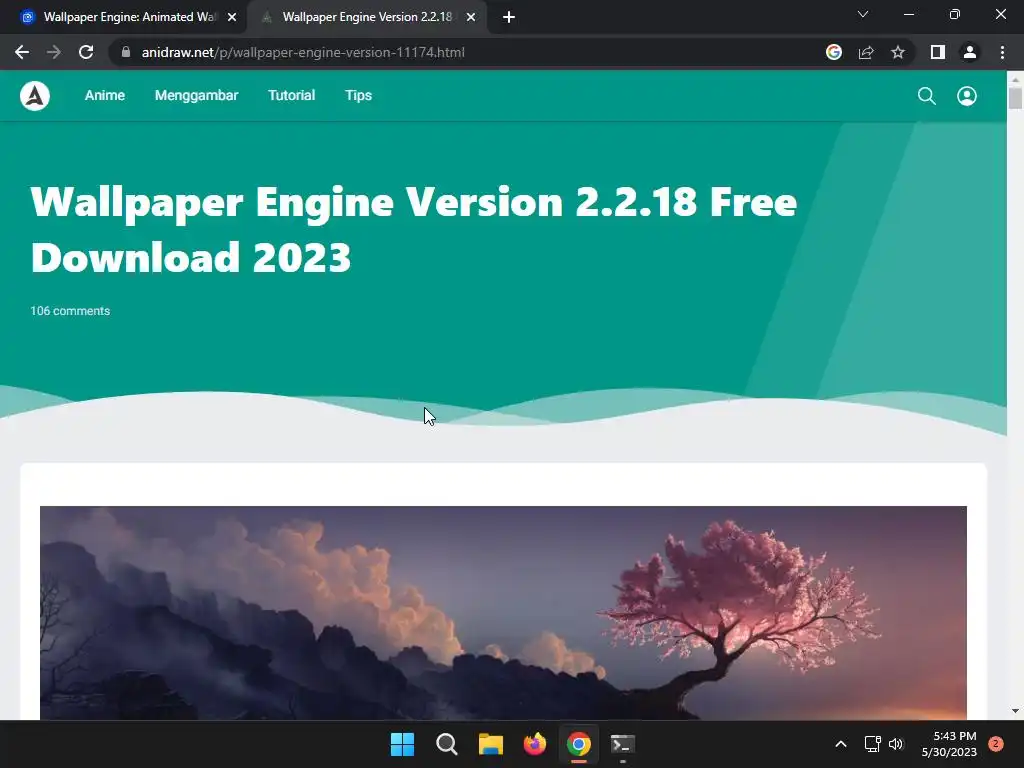
Task: Expand the tab search chevron
Action: [x=863, y=14]
